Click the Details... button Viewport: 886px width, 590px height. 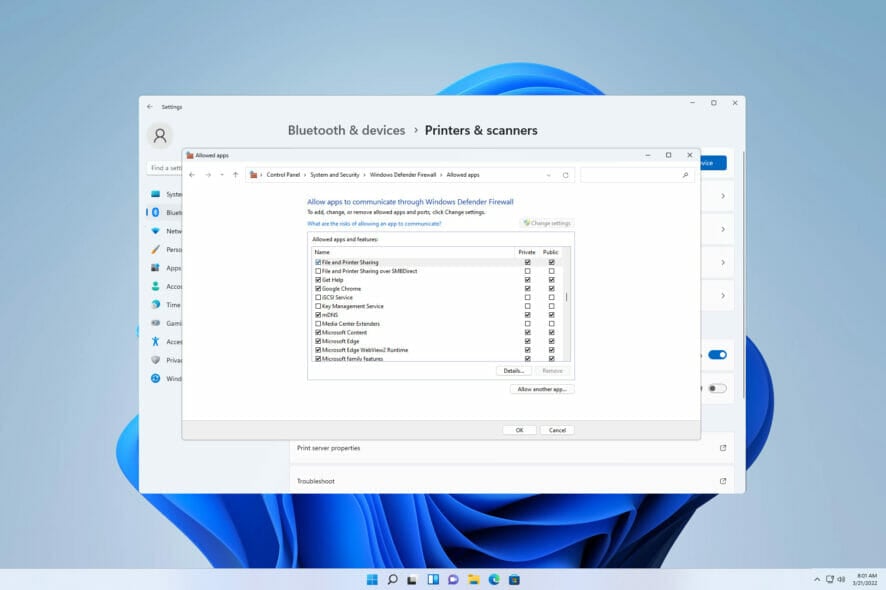tap(514, 371)
